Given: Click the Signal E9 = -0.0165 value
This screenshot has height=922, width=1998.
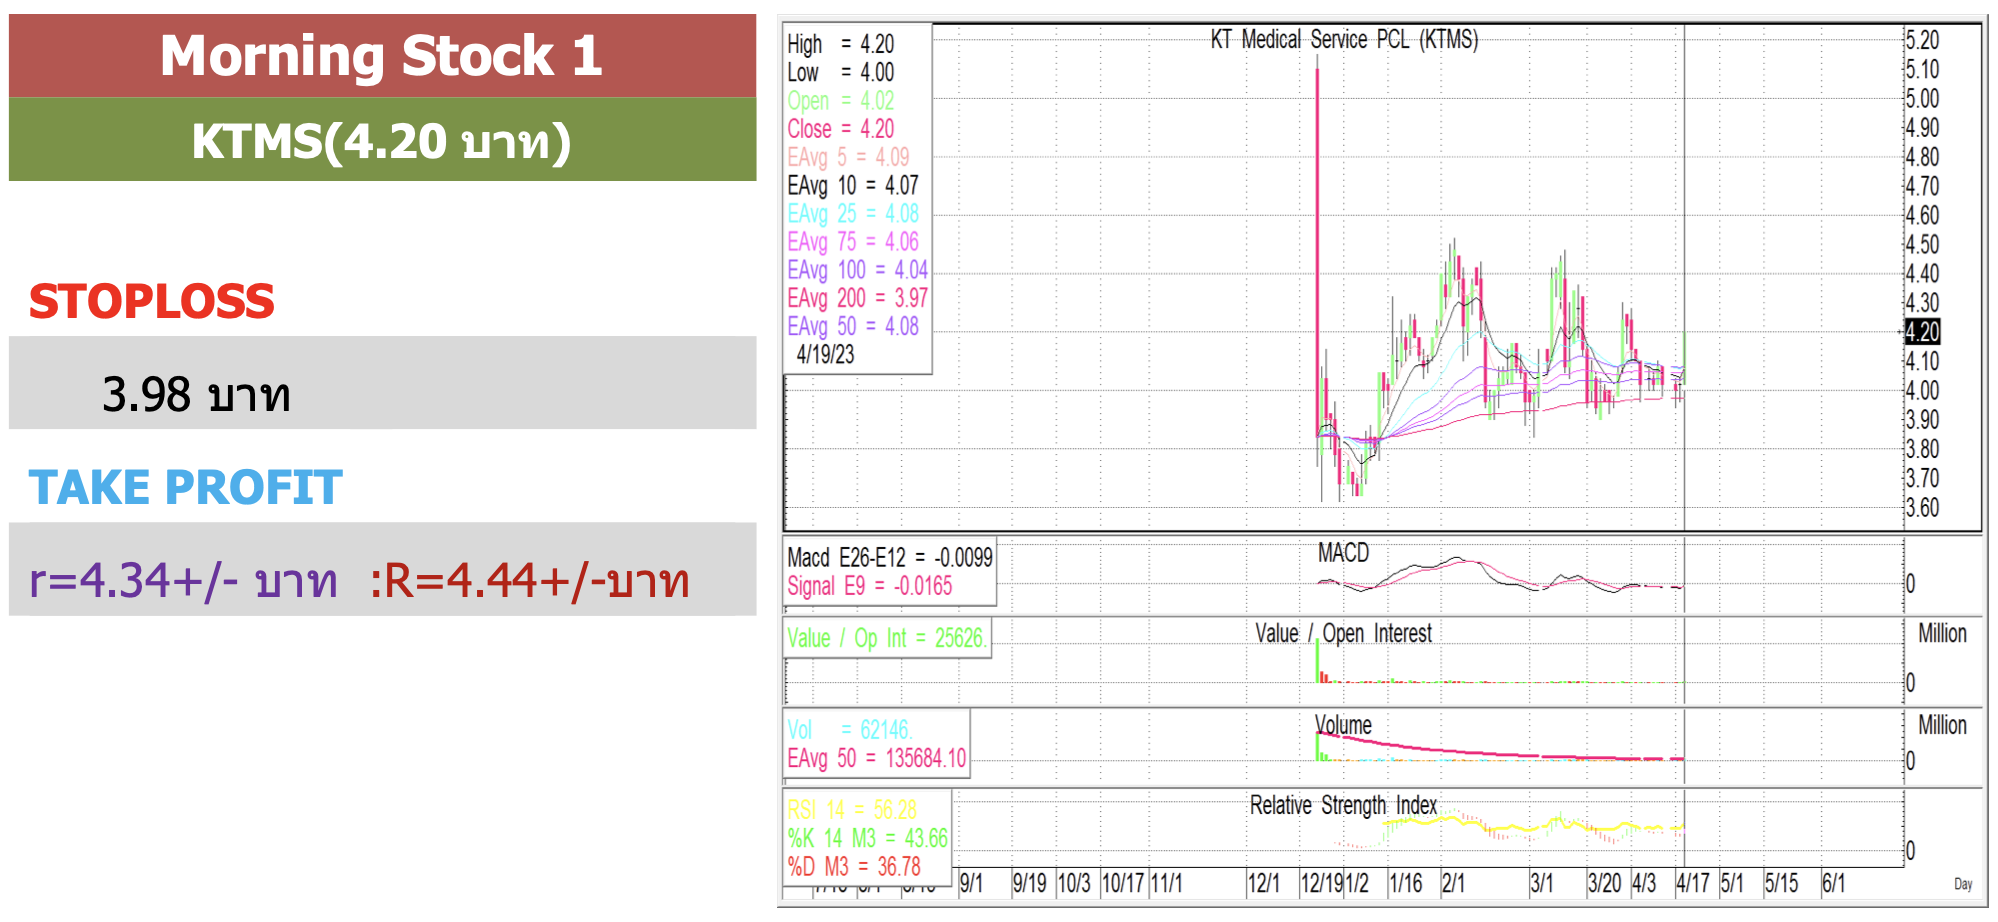Looking at the screenshot, I should tap(870, 586).
